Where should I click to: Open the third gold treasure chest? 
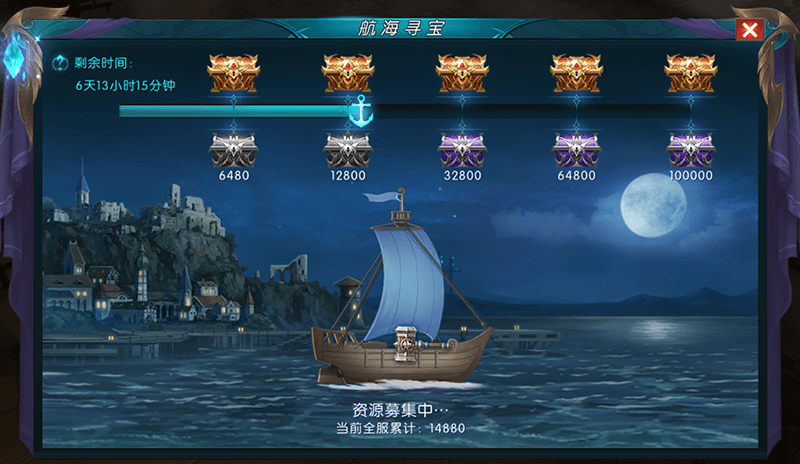click(x=462, y=73)
